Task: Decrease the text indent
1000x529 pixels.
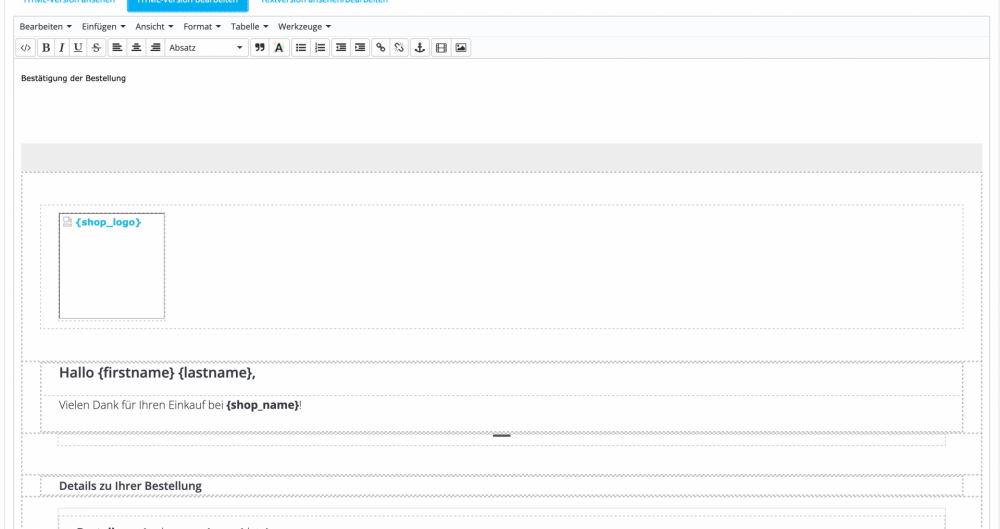Action: (341, 48)
